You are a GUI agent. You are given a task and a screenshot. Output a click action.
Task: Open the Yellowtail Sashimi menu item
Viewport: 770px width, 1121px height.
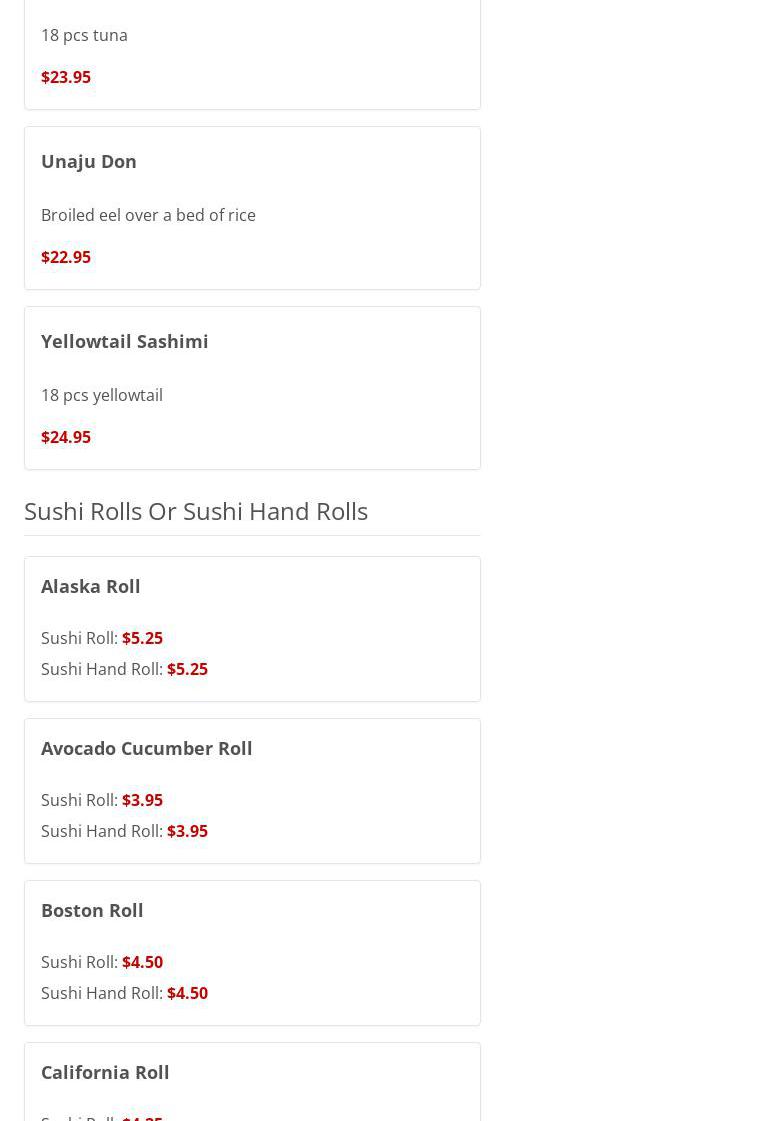click(125, 341)
